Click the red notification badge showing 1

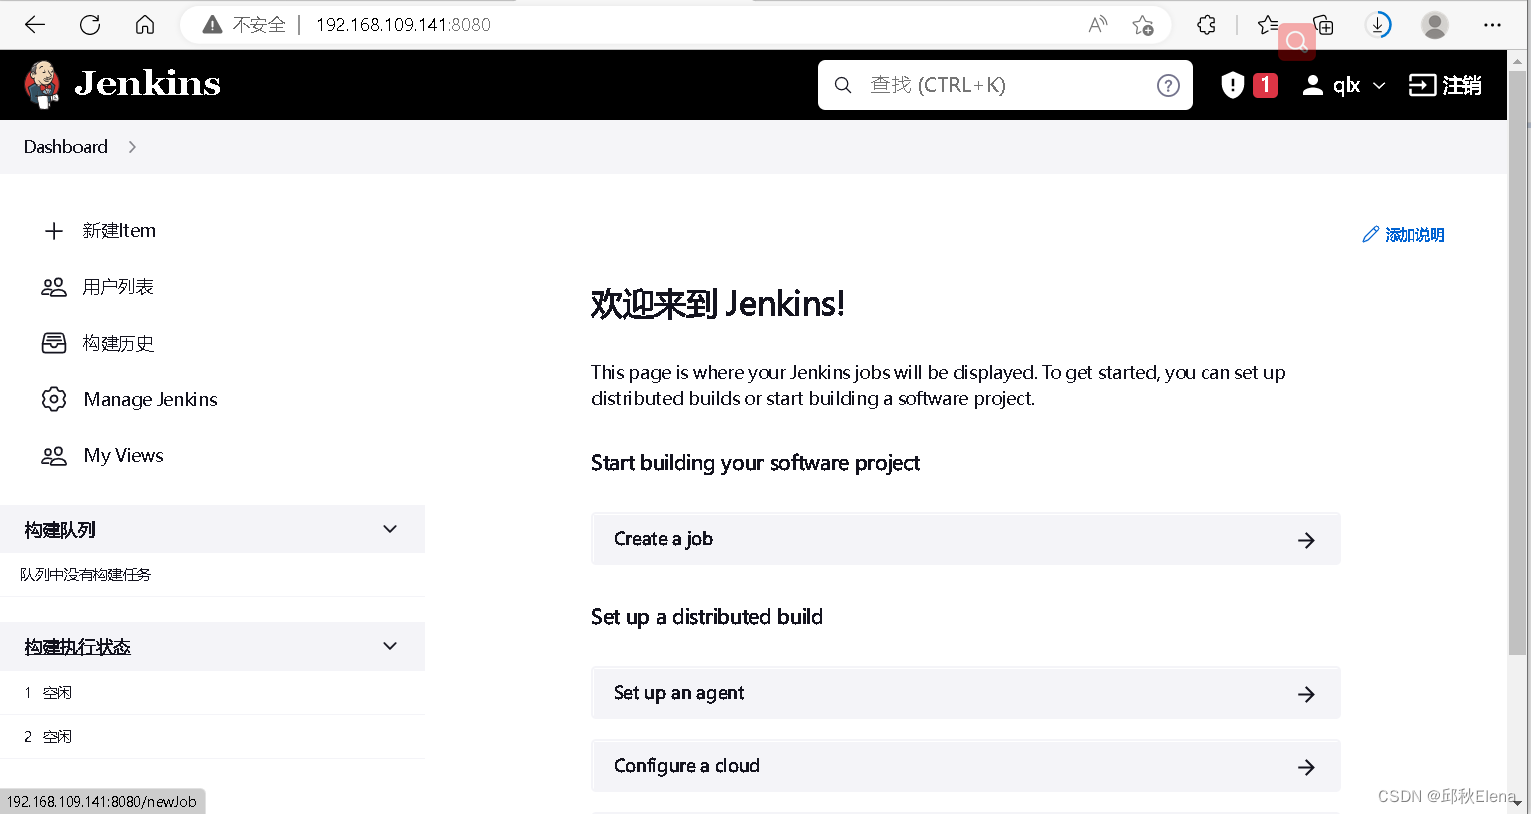(x=1265, y=85)
